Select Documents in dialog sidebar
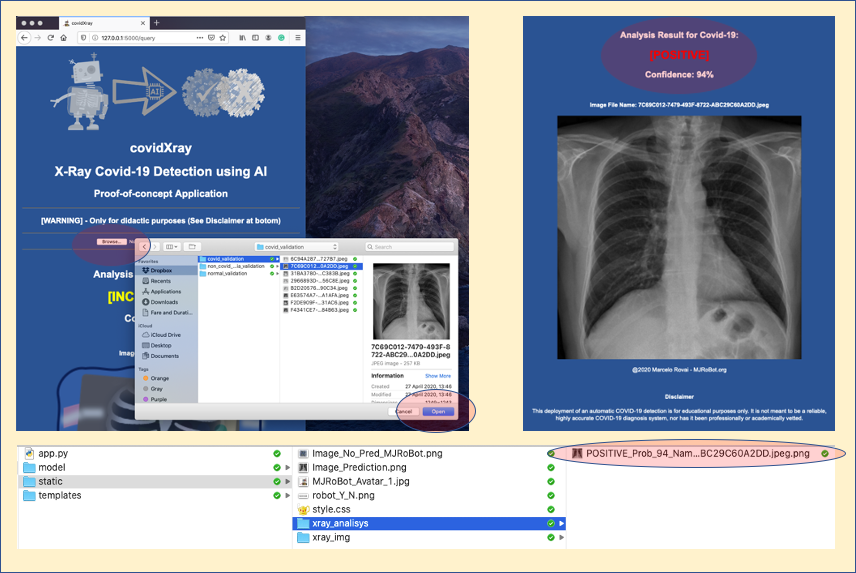 coord(167,356)
